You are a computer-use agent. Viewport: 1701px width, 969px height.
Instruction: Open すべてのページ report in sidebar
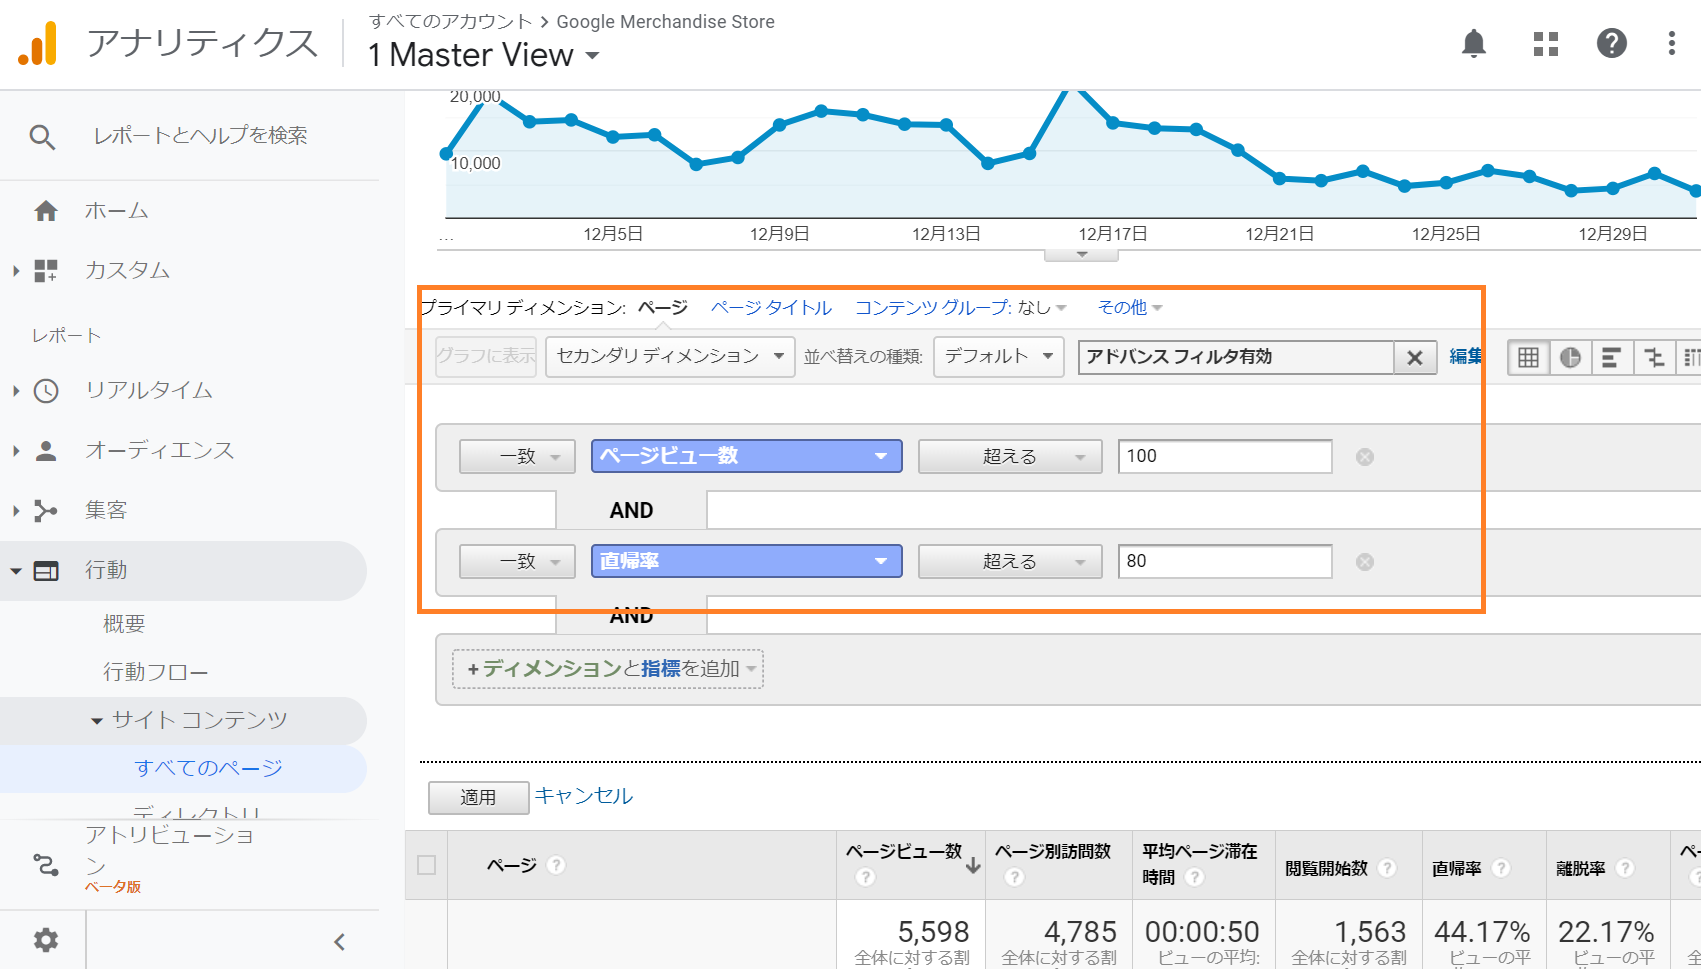208,768
